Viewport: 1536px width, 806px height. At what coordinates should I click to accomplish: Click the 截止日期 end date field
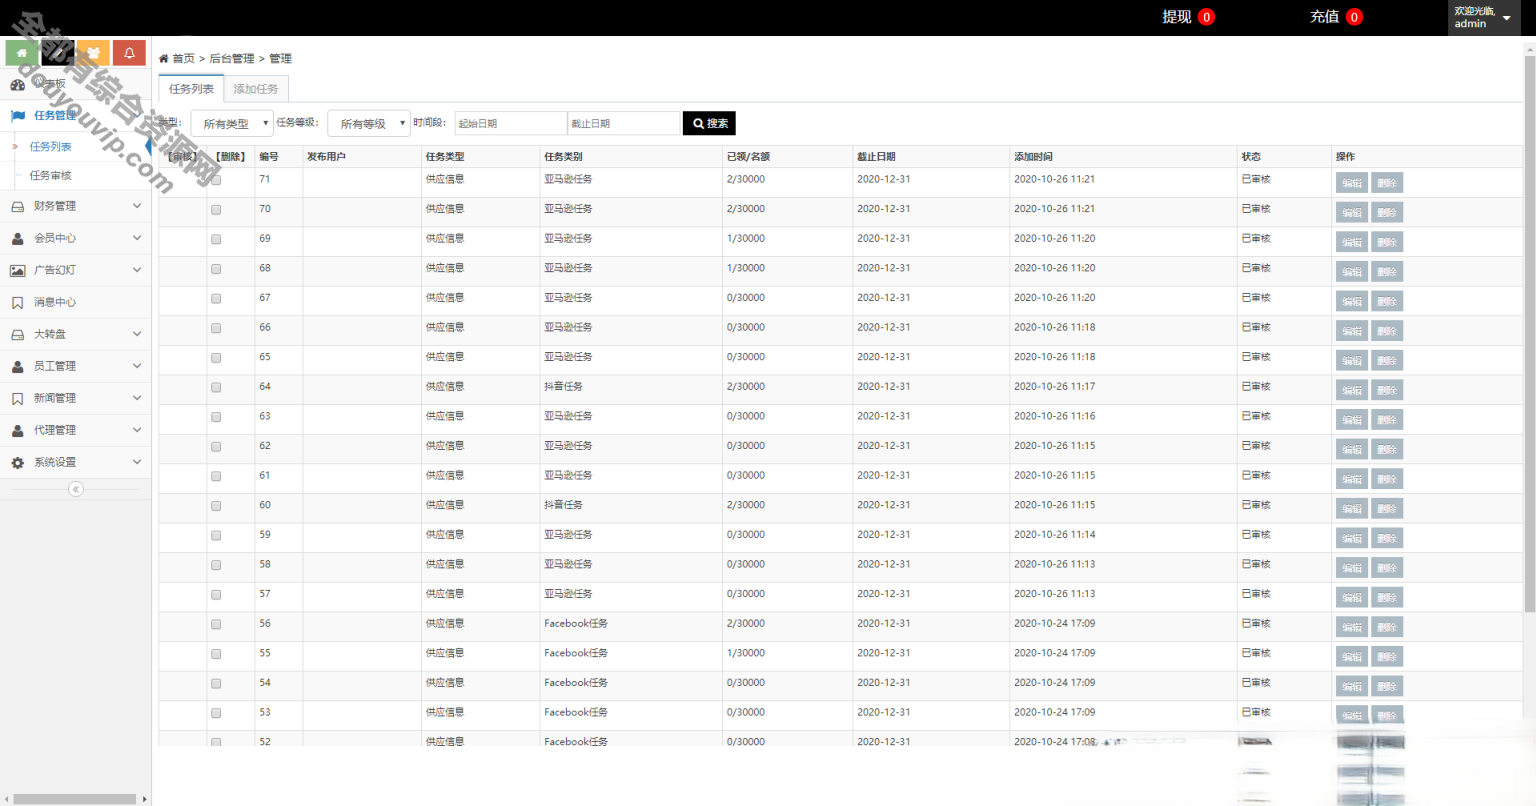point(624,123)
